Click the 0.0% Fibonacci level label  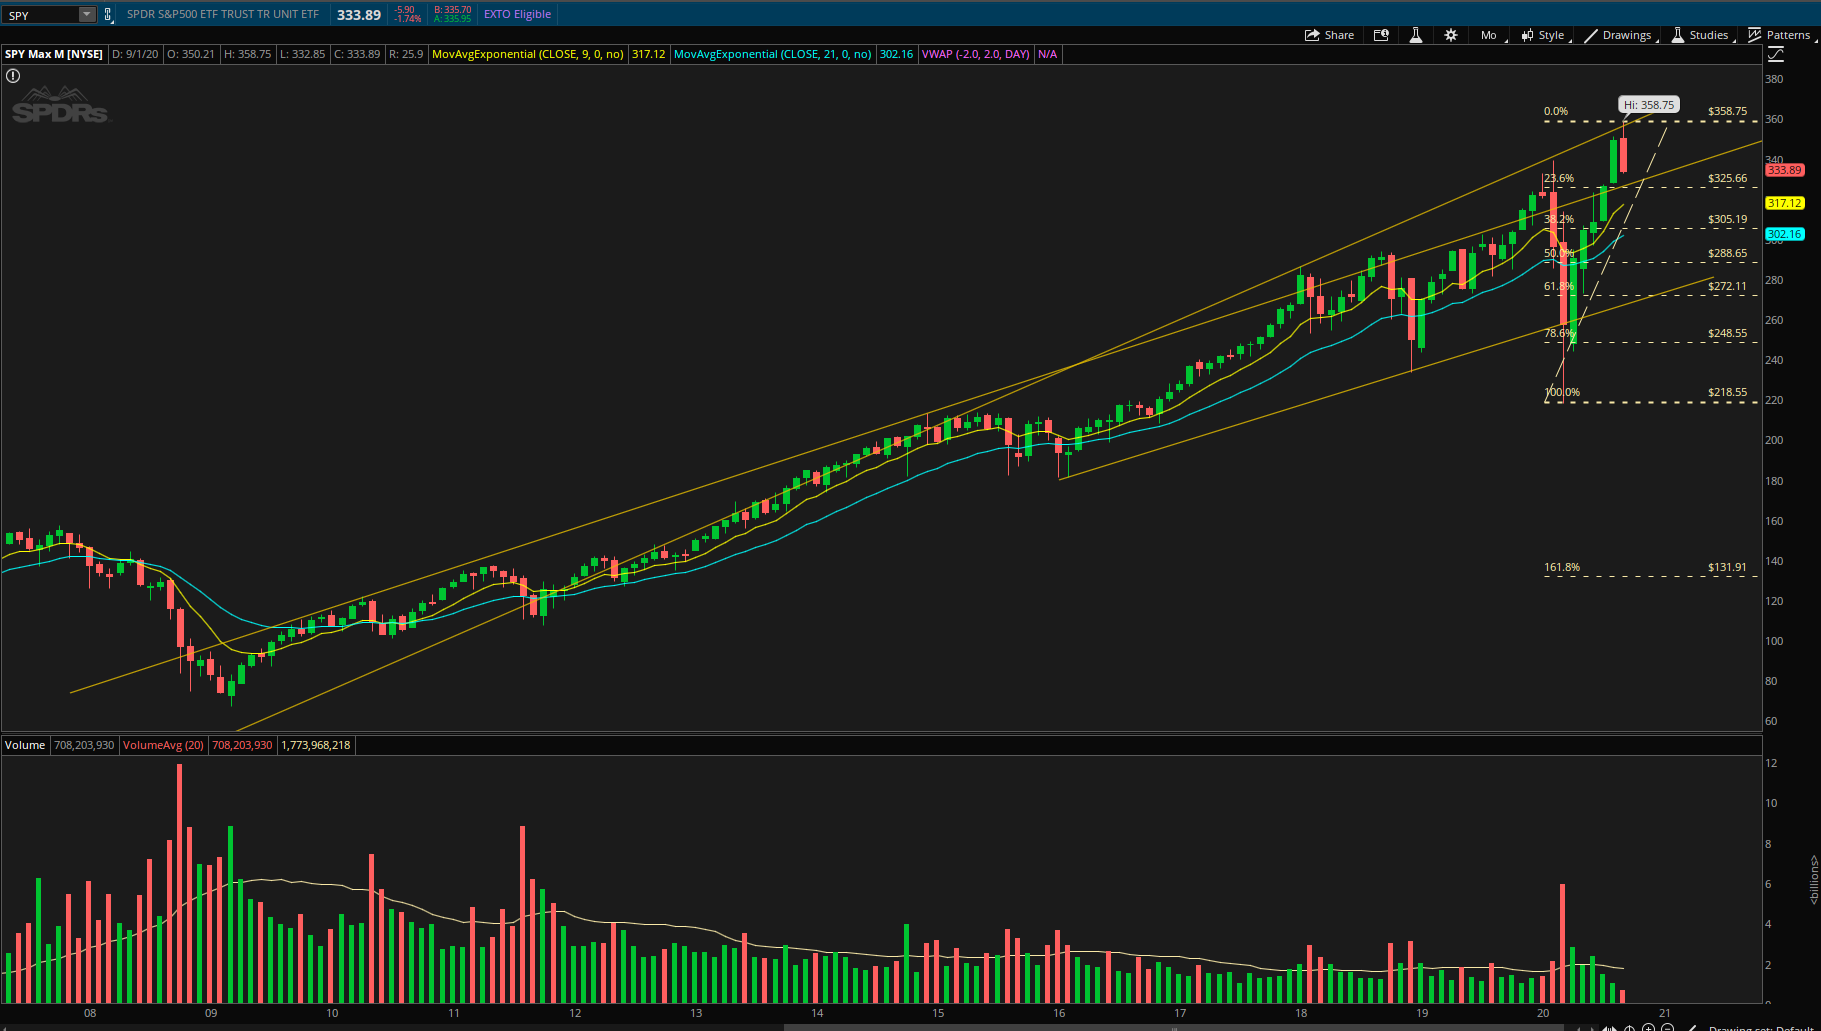click(1556, 111)
